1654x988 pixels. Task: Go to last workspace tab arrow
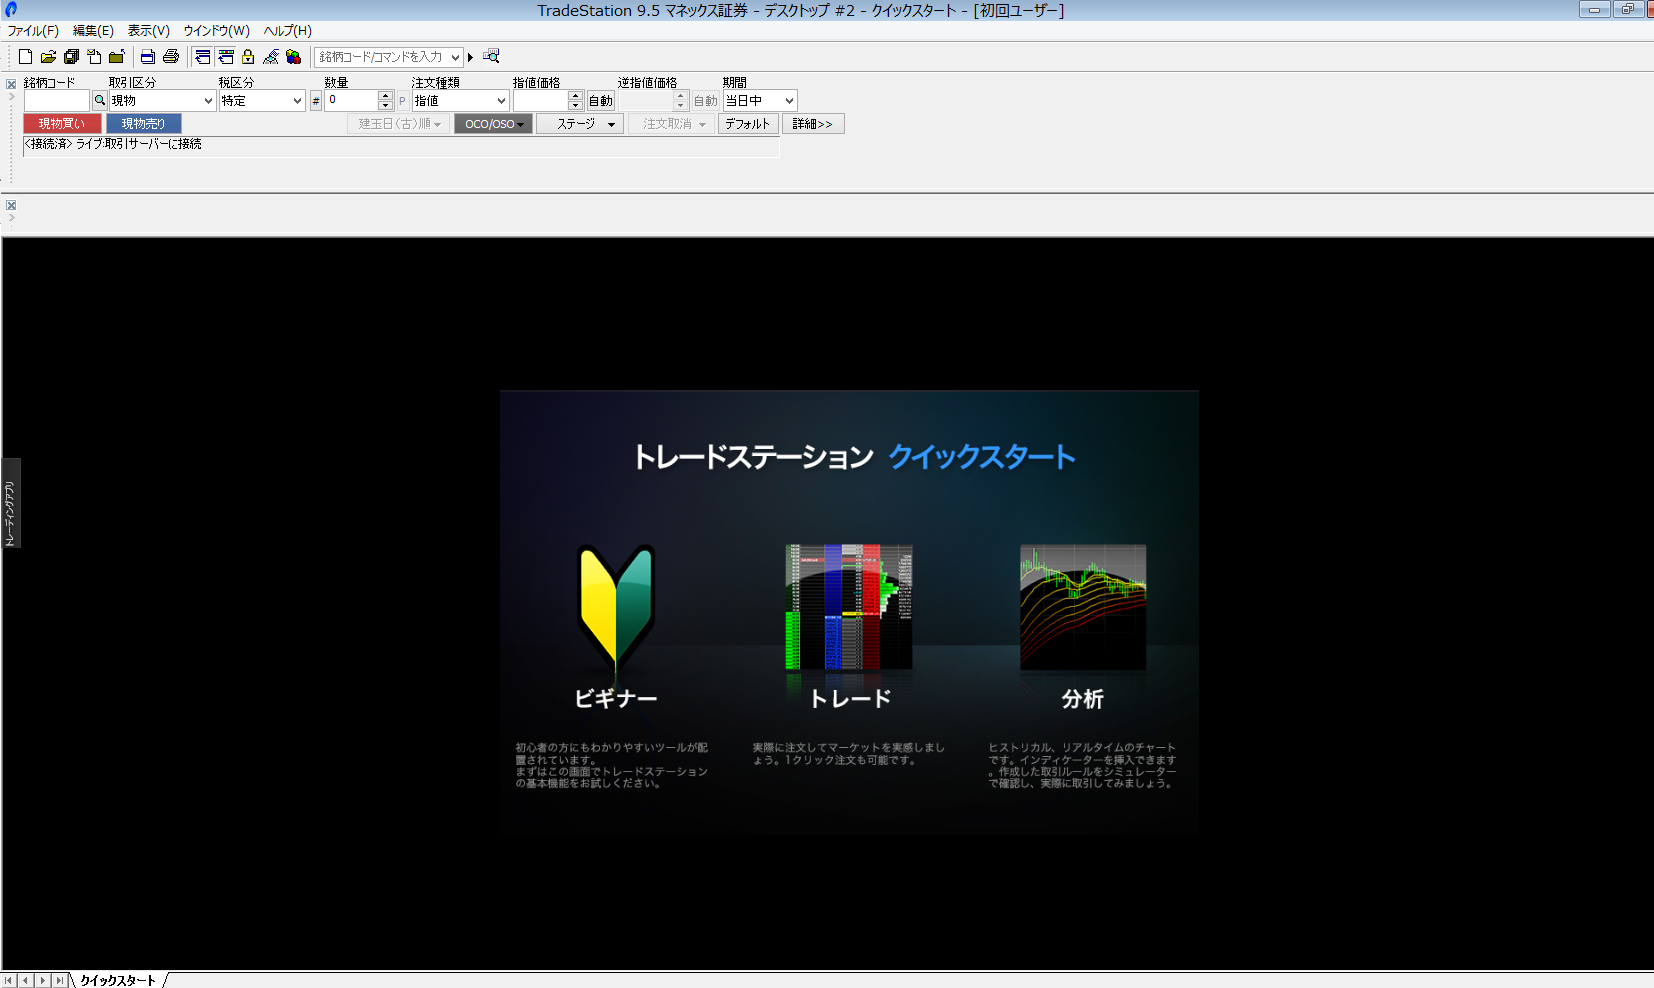pyautogui.click(x=59, y=980)
